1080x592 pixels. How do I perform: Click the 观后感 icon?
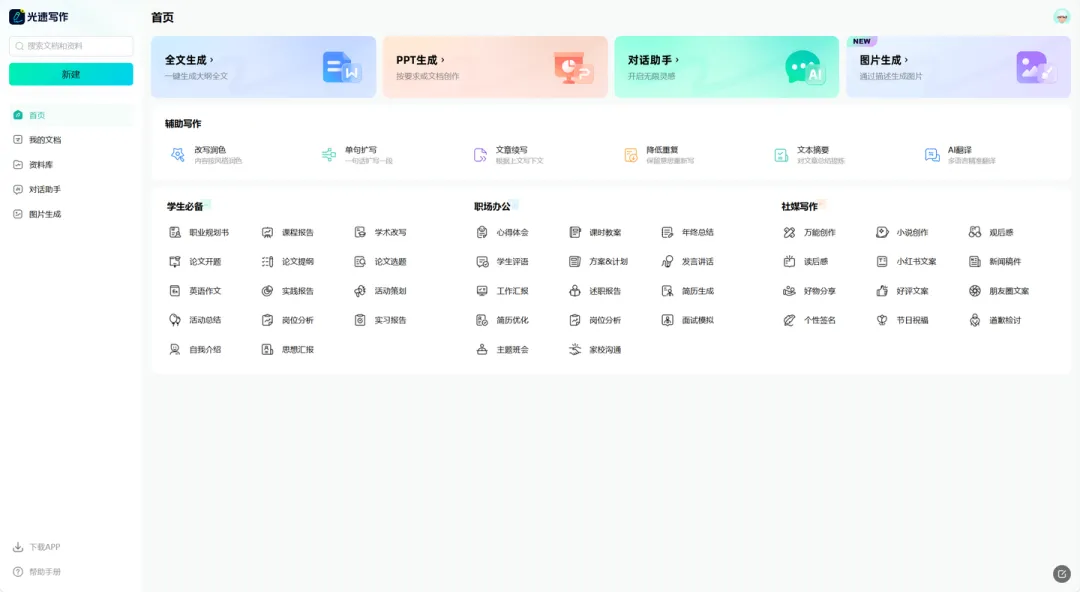(x=975, y=233)
